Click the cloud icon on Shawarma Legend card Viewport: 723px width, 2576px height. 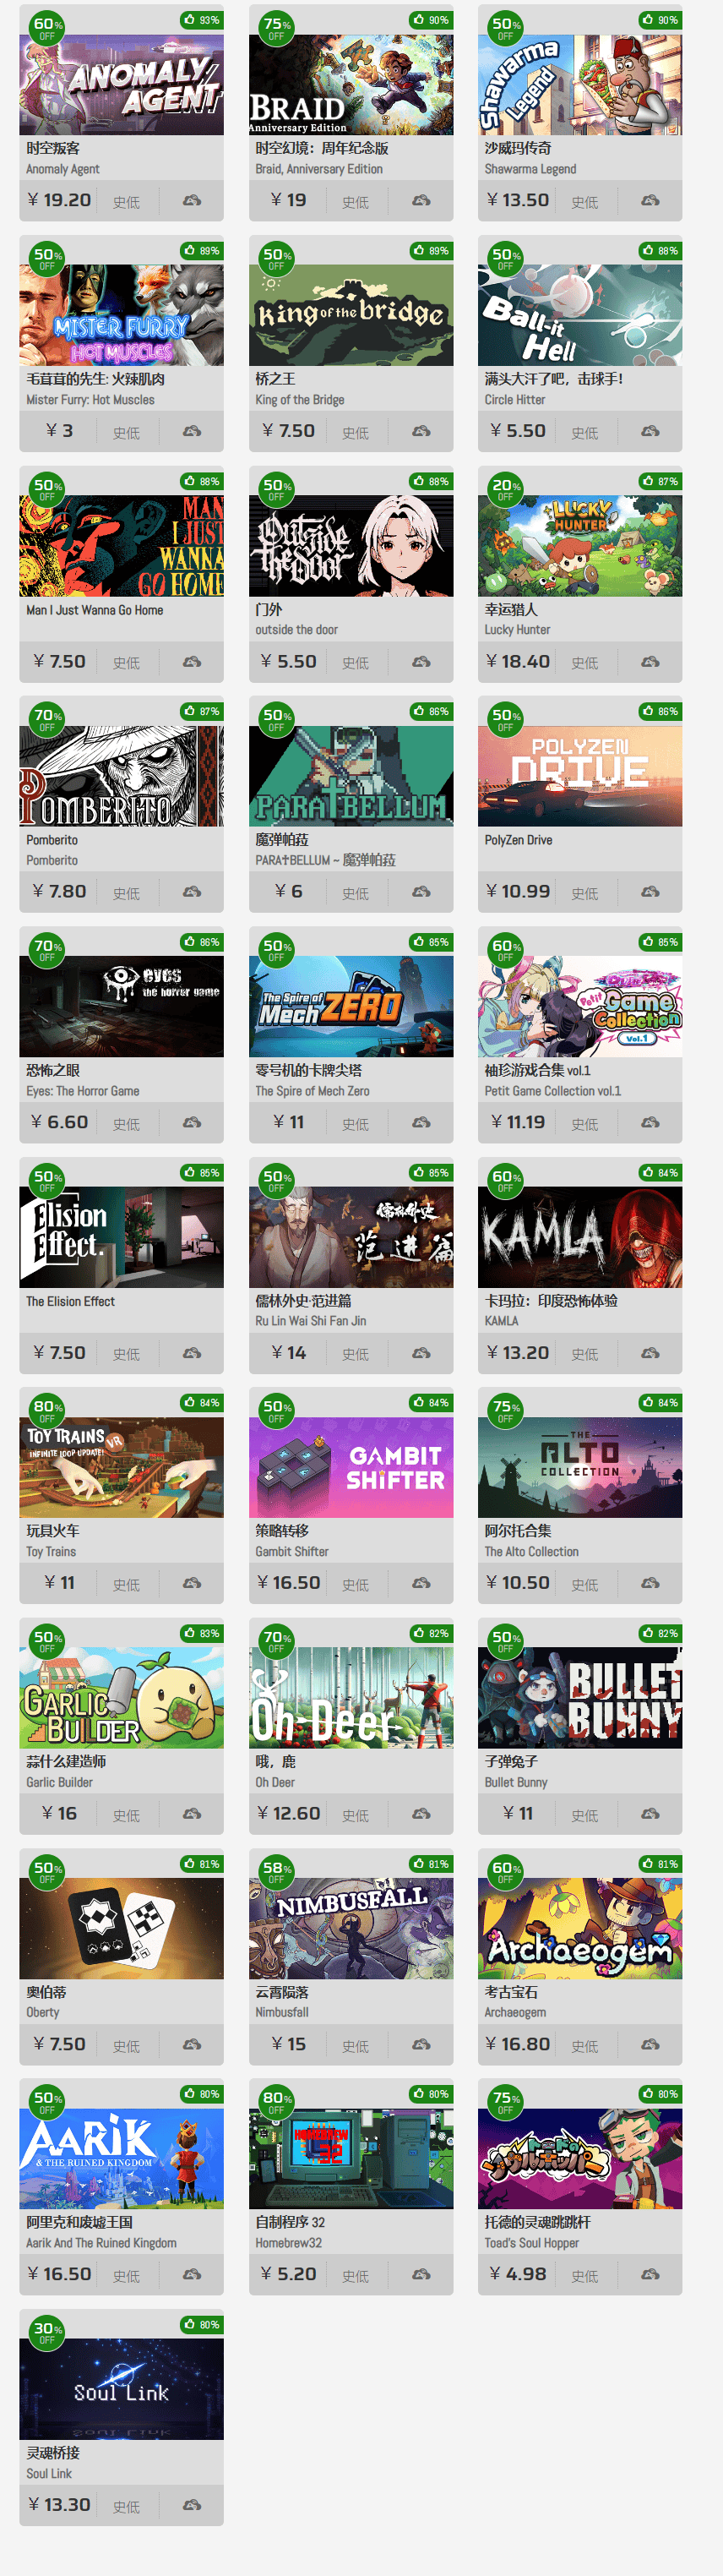(x=650, y=201)
